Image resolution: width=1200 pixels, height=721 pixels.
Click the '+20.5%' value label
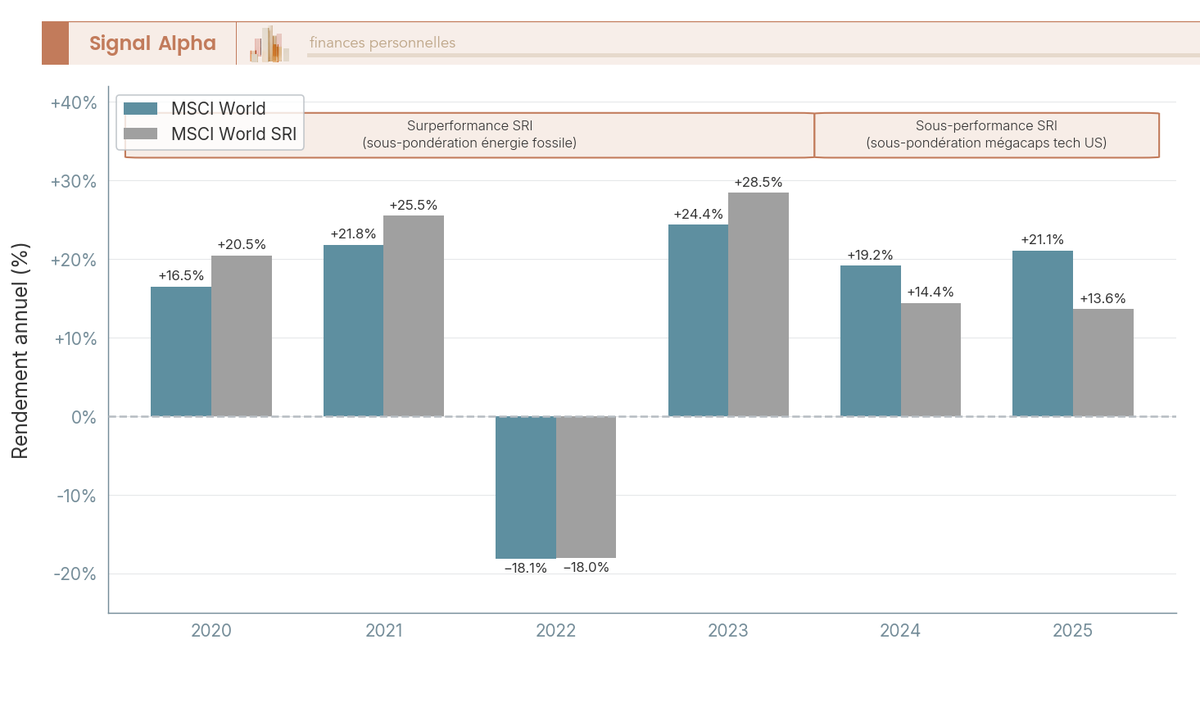241,244
